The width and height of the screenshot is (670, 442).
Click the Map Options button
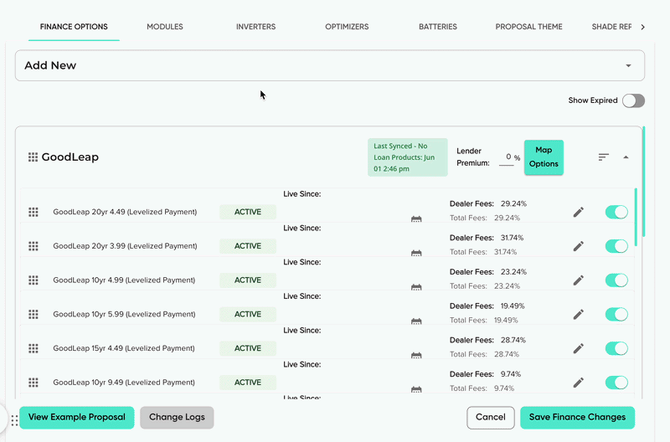pyautogui.click(x=544, y=157)
